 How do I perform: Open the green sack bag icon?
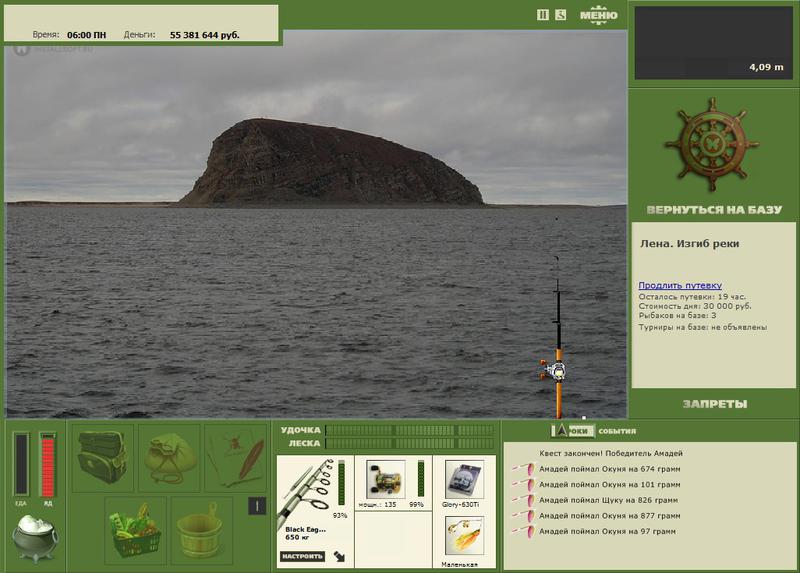coord(169,457)
